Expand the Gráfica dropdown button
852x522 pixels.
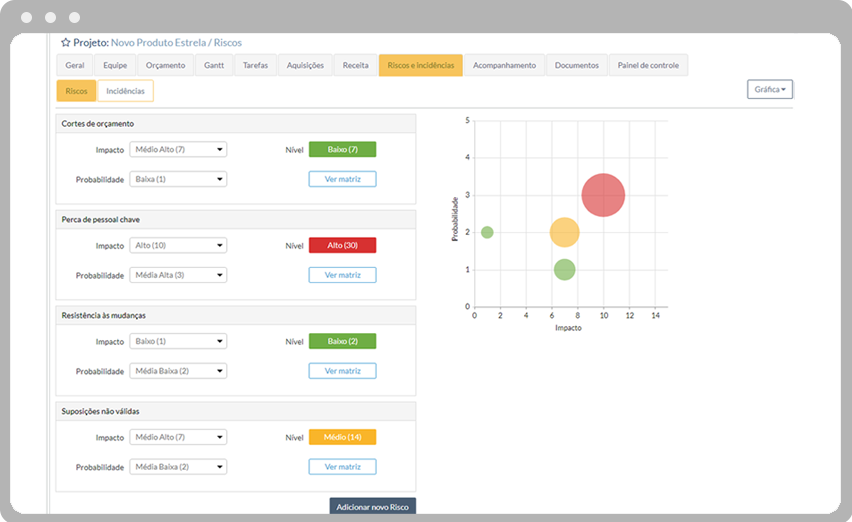point(769,89)
